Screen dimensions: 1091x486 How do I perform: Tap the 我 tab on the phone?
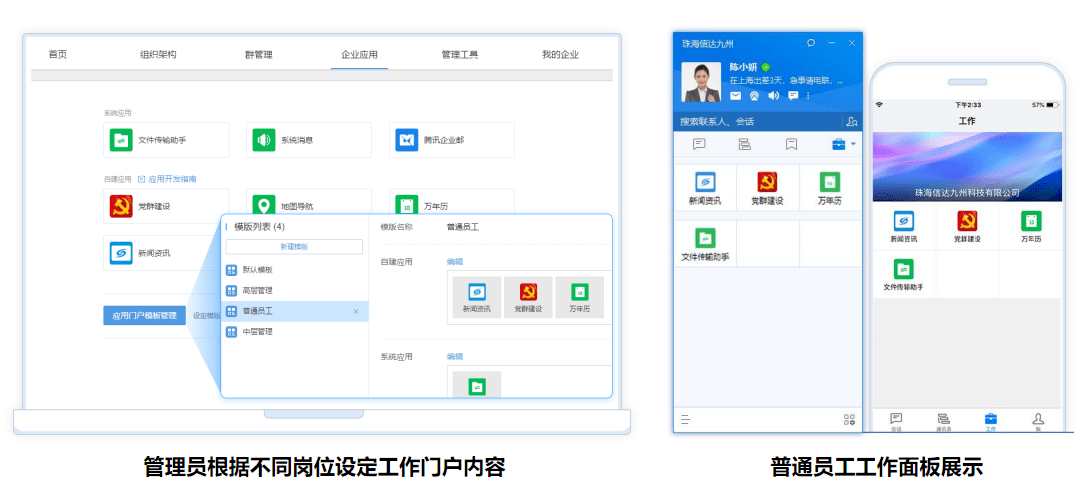tap(1038, 421)
